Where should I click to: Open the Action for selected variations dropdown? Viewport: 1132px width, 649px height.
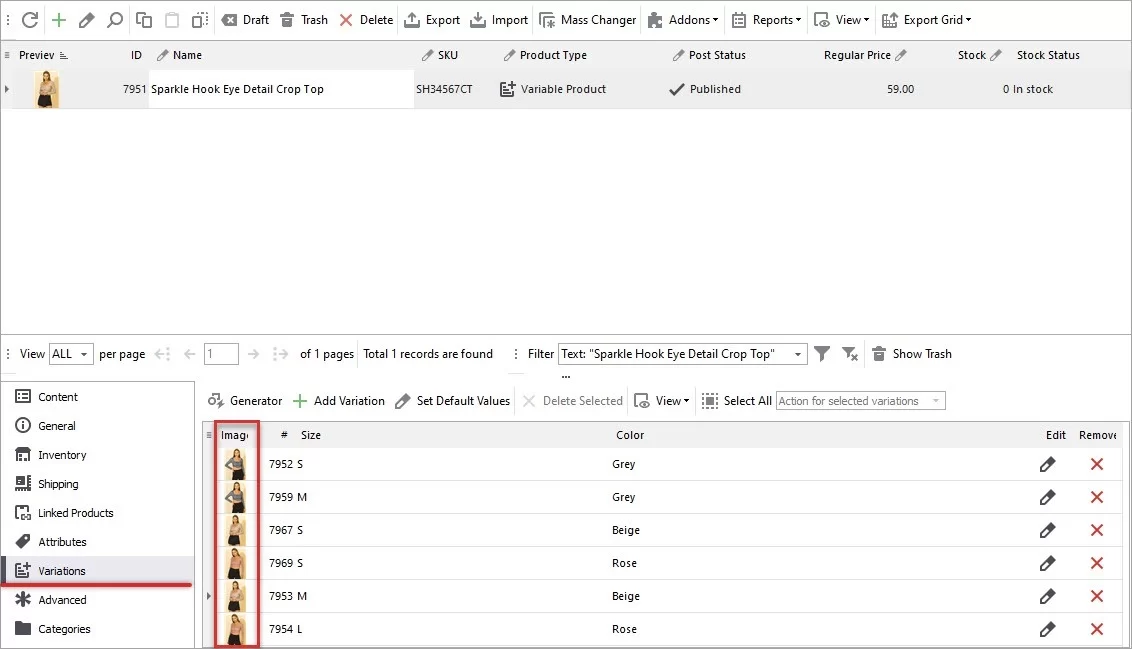tap(860, 400)
